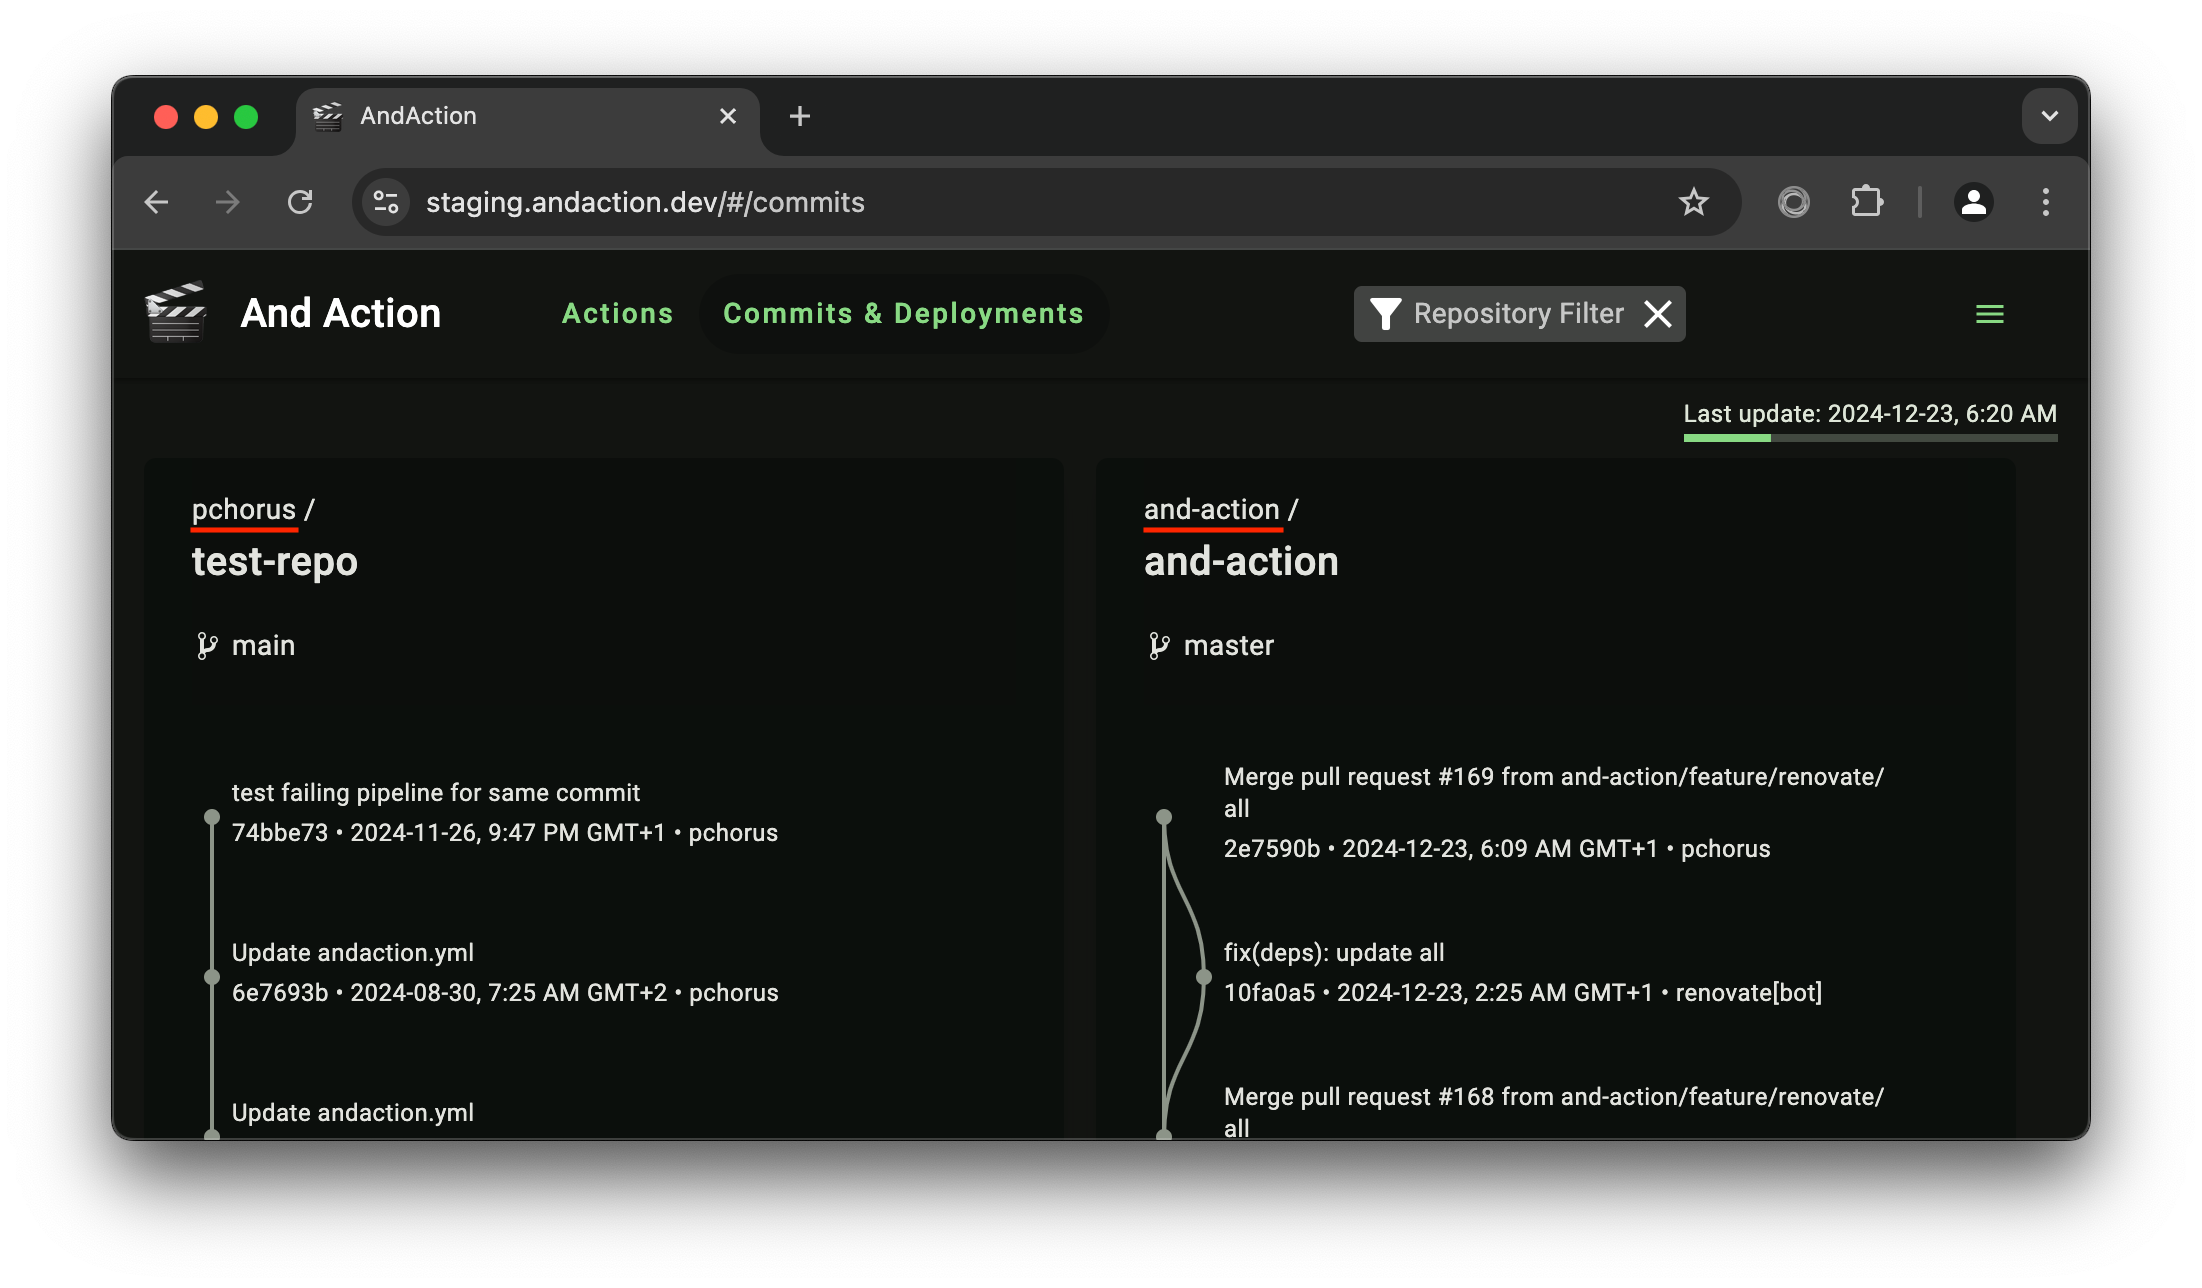Clear the Repository Filter with the X
The height and width of the screenshot is (1288, 2202).
(1658, 313)
